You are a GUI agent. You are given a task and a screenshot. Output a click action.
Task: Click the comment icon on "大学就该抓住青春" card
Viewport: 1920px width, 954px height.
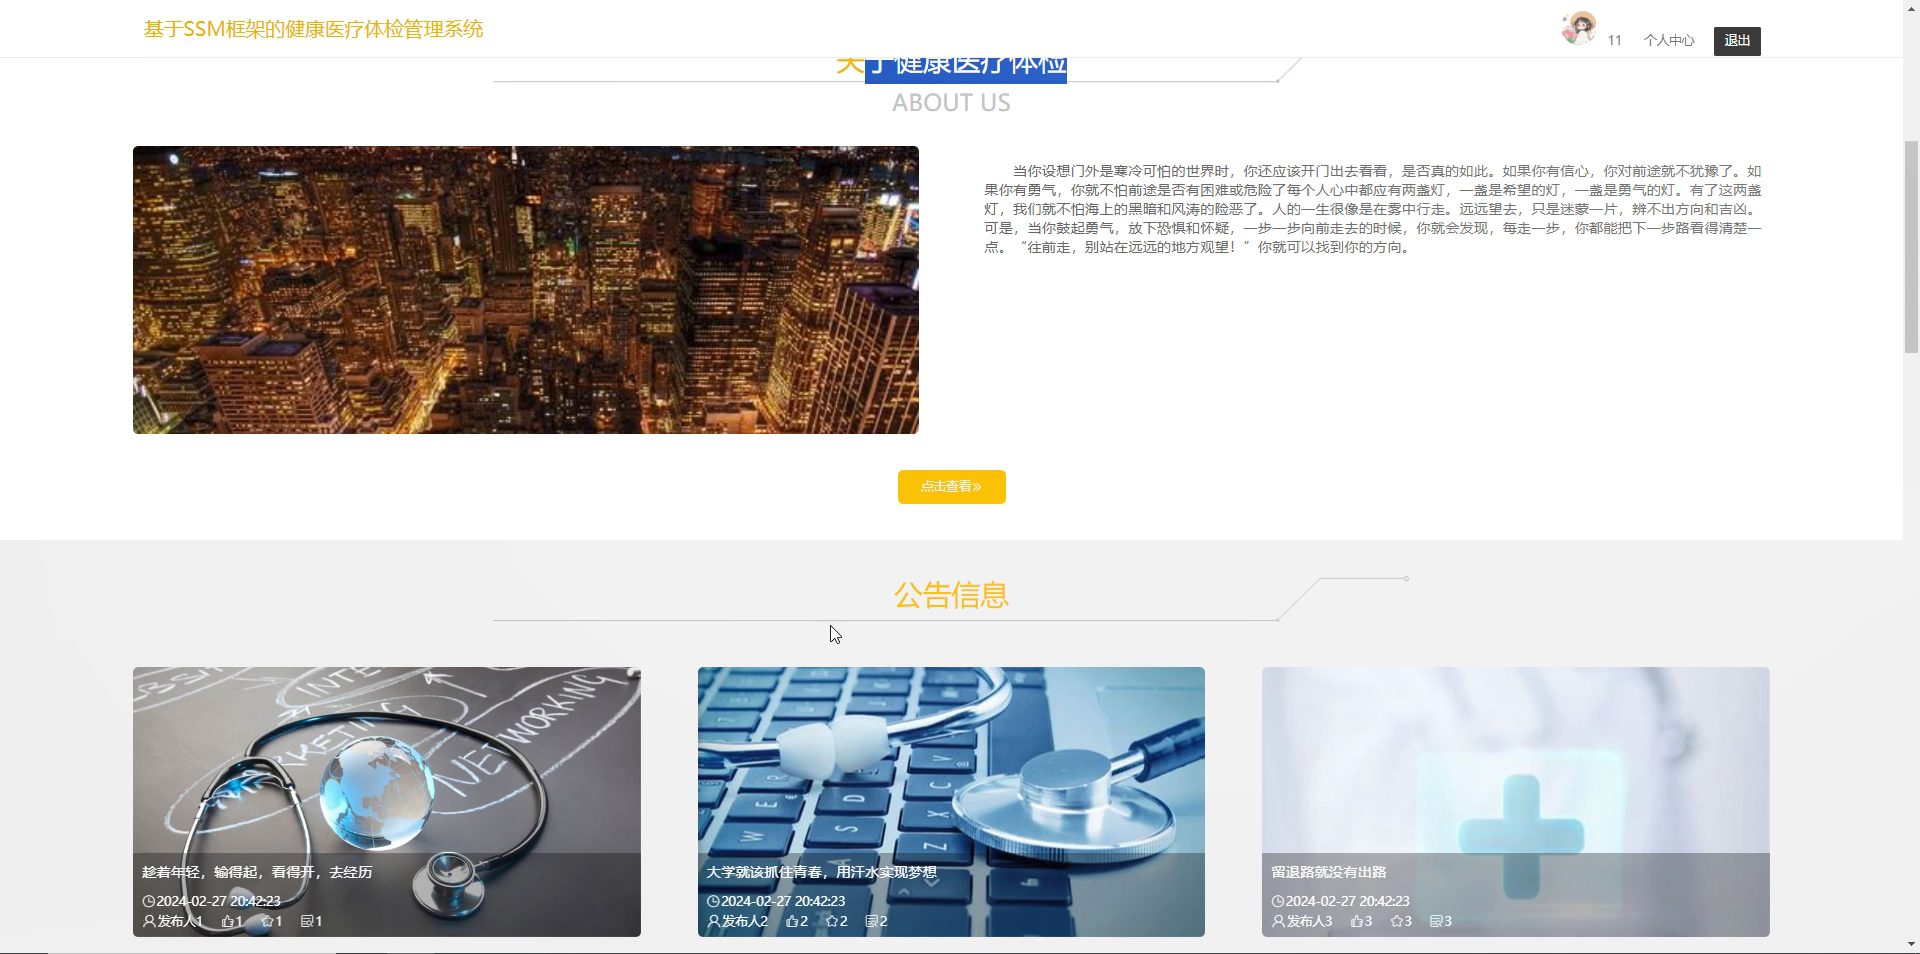pos(871,921)
